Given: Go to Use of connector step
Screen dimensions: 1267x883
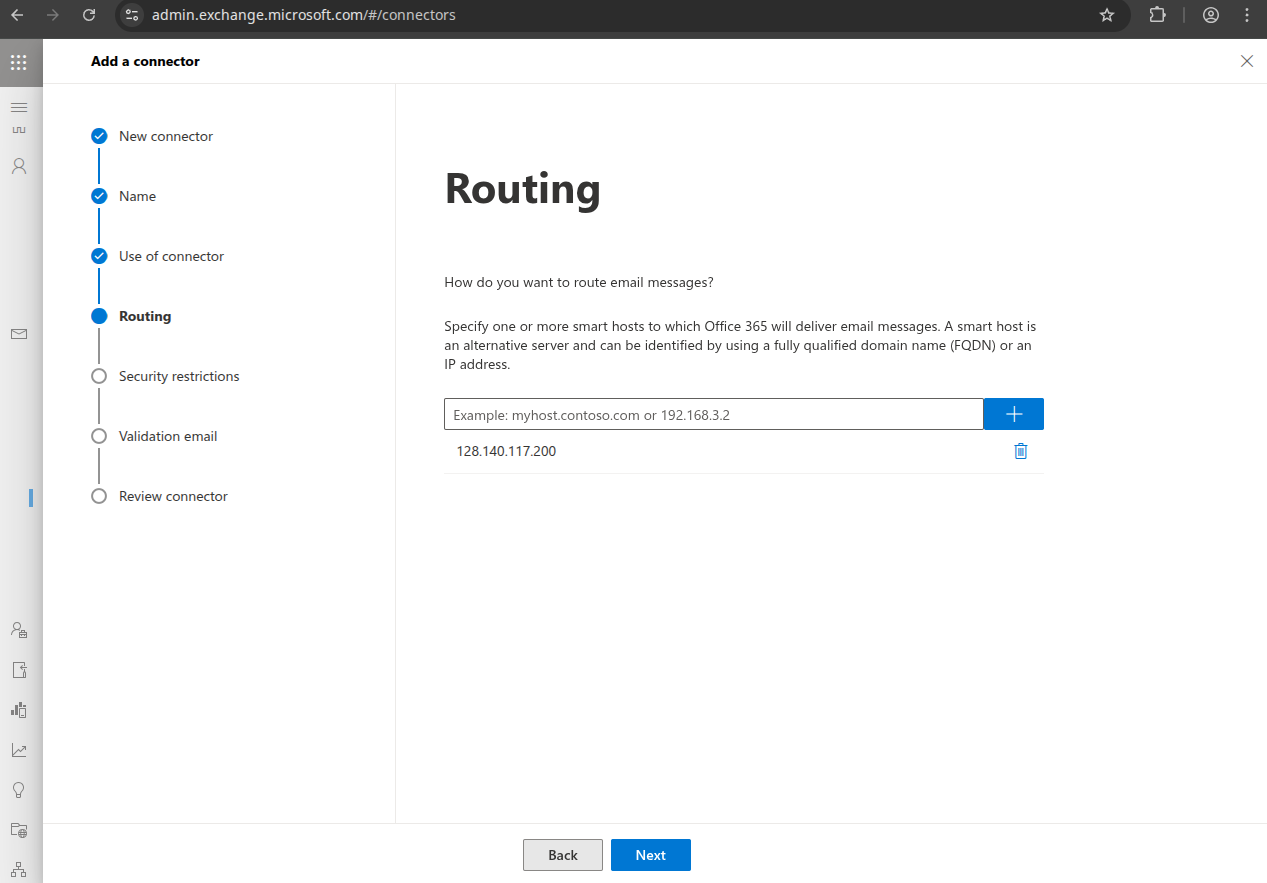Looking at the screenshot, I should coord(171,256).
